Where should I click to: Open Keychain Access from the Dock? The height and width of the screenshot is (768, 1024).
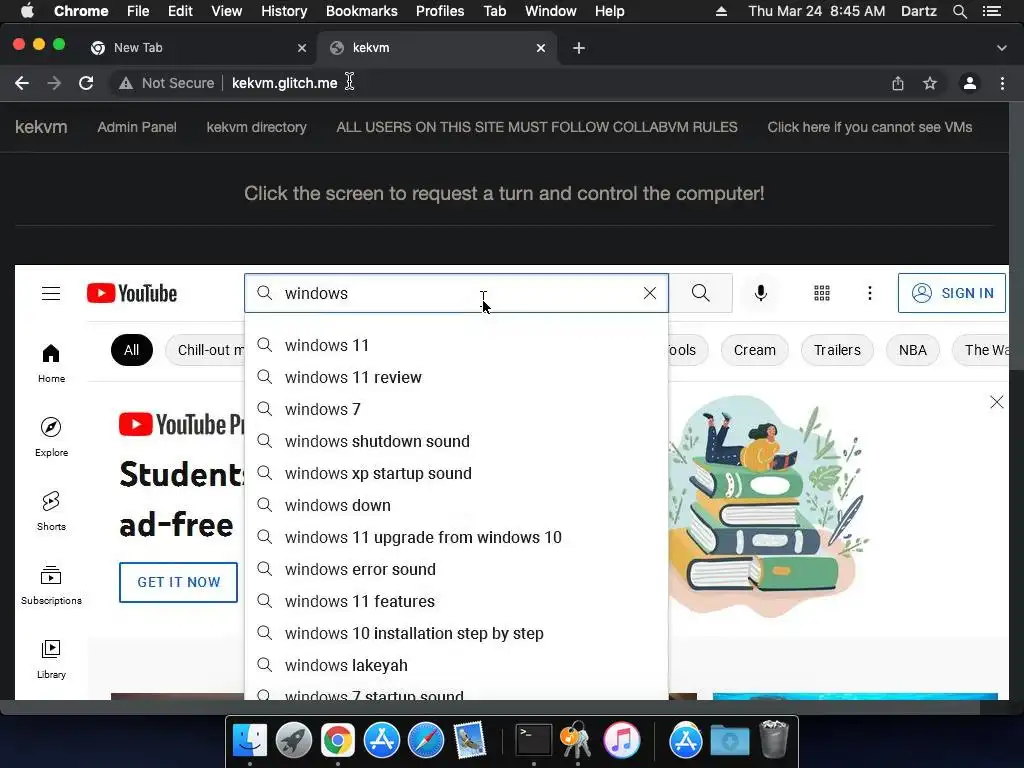576,740
